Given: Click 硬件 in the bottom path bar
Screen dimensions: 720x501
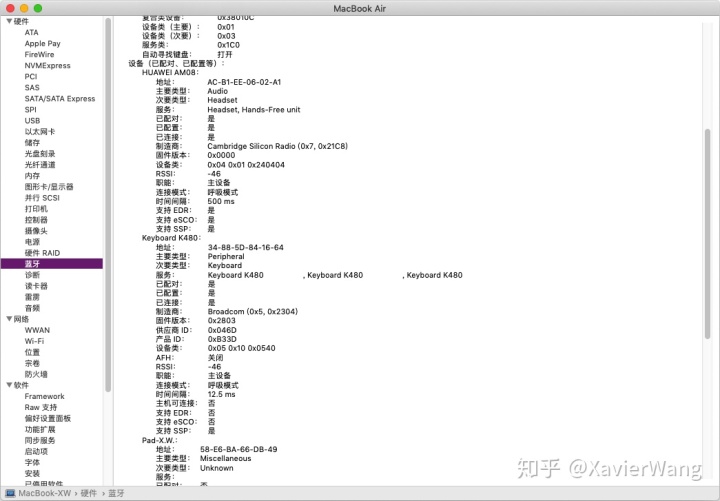Looking at the screenshot, I should 89,493.
